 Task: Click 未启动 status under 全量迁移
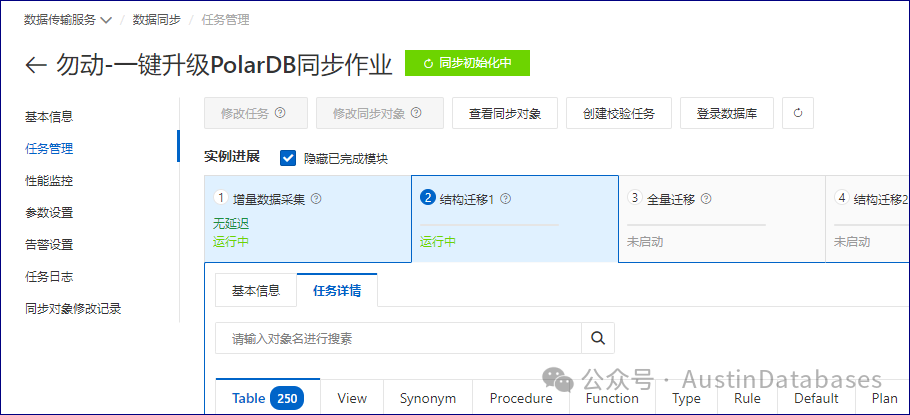coord(645,241)
